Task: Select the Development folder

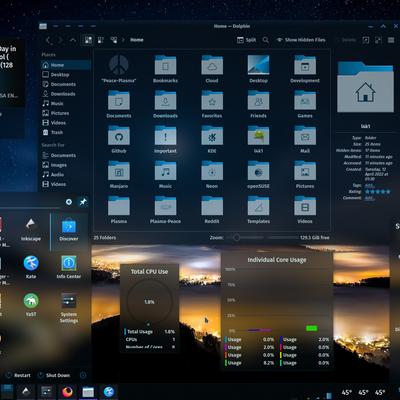Action: pyautogui.click(x=305, y=69)
